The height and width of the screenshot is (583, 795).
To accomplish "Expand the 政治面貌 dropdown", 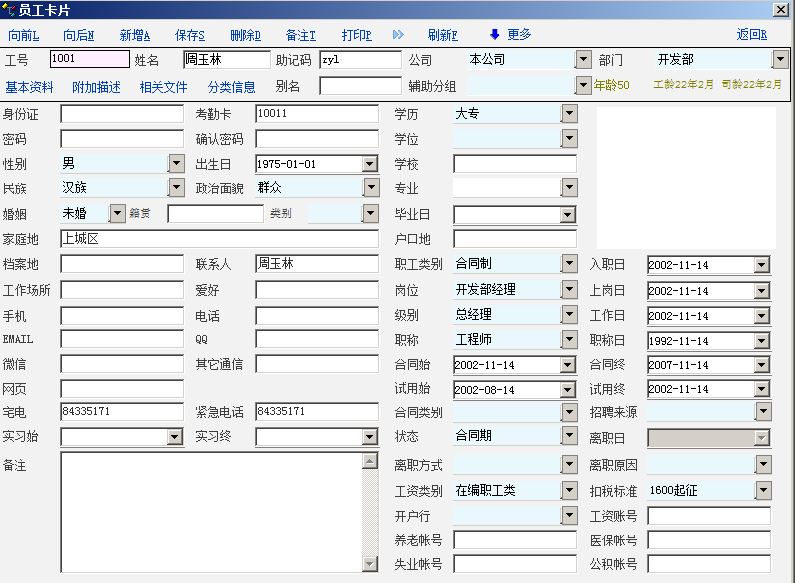I will (371, 187).
